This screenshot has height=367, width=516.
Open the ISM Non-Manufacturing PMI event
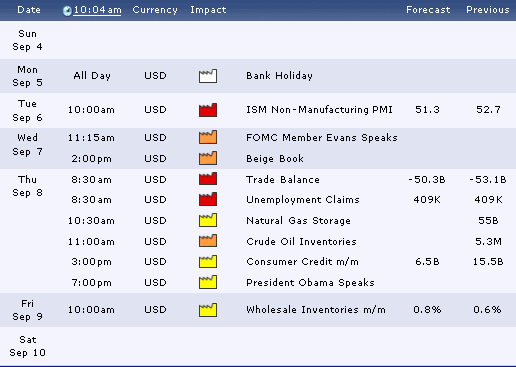pyautogui.click(x=319, y=110)
